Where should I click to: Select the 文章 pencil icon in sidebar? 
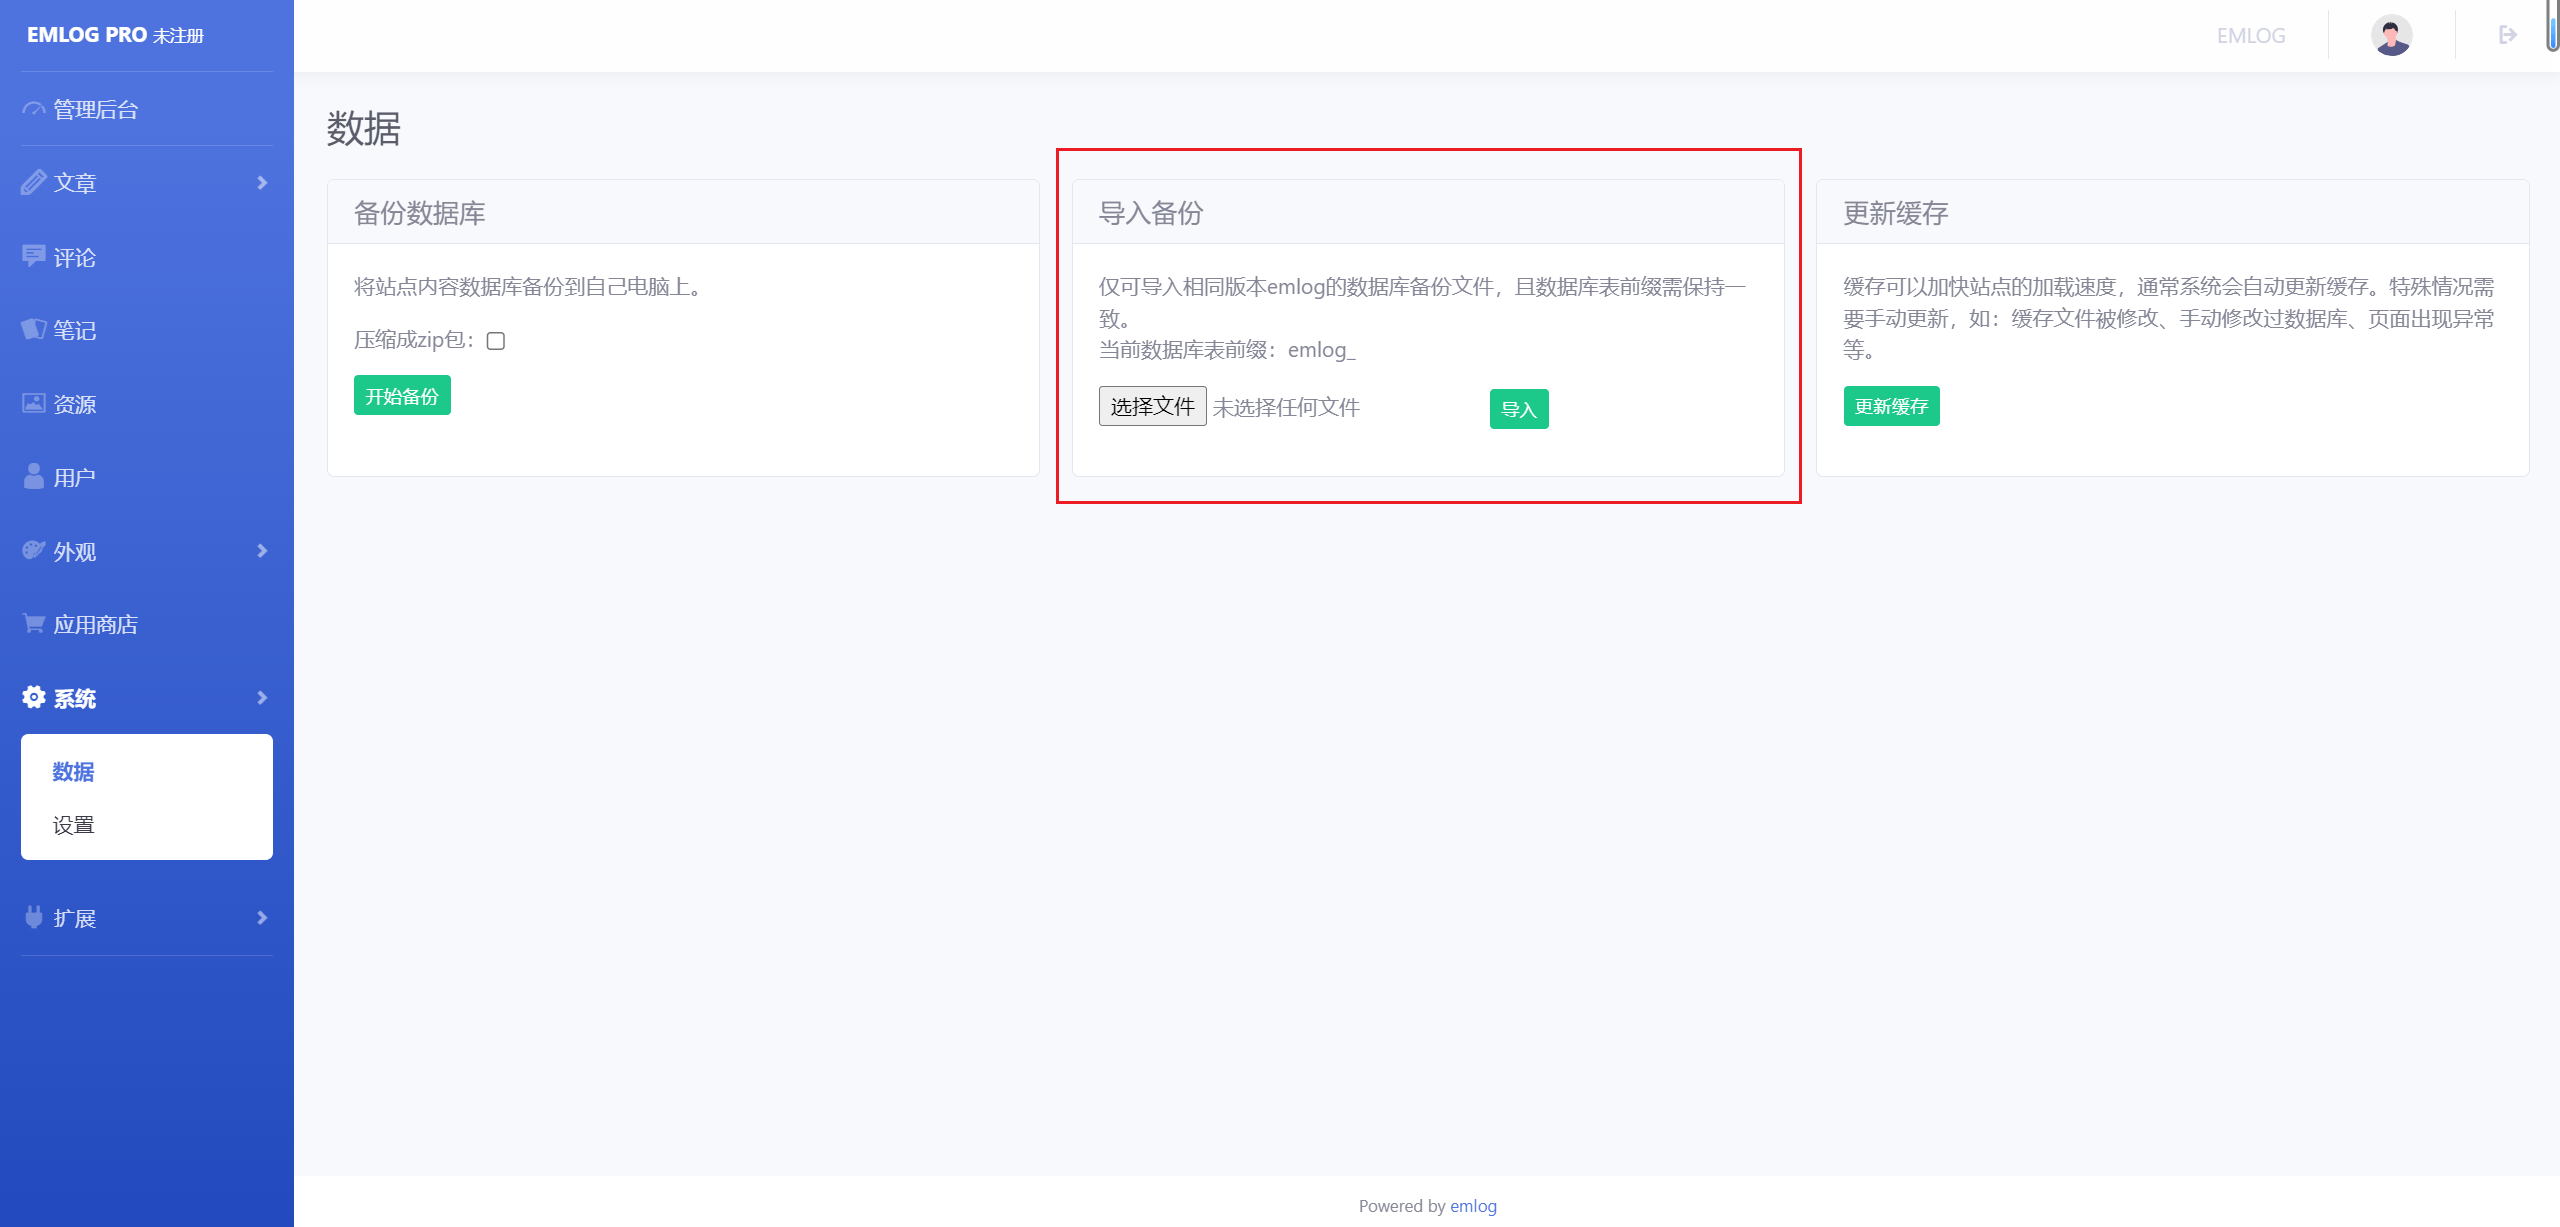(33, 182)
